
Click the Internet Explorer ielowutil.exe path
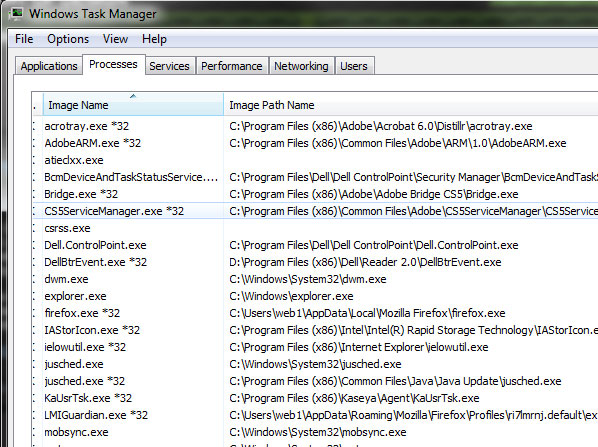[359, 347]
